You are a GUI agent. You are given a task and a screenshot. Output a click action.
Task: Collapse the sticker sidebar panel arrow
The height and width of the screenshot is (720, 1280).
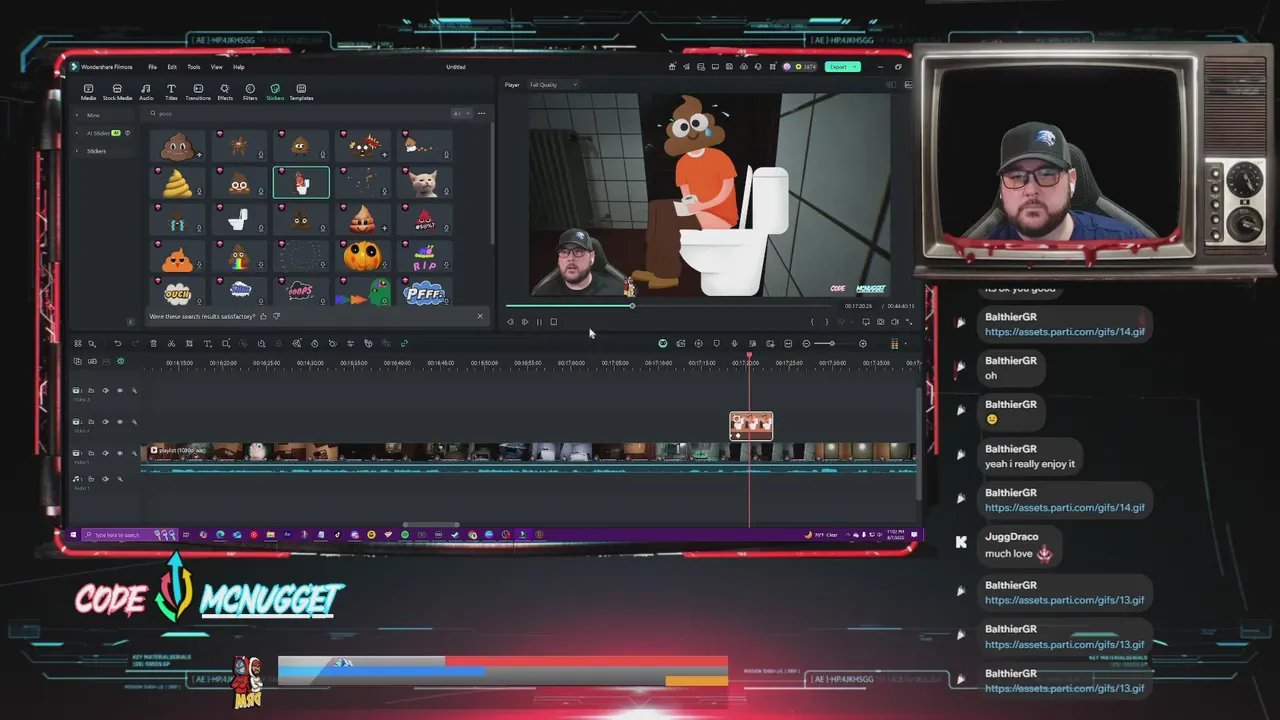131,321
